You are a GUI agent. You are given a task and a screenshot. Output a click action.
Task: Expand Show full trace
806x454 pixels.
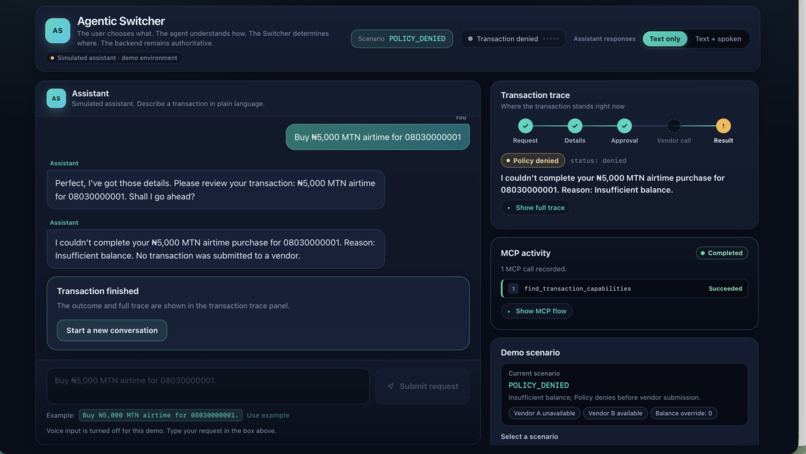tap(535, 208)
